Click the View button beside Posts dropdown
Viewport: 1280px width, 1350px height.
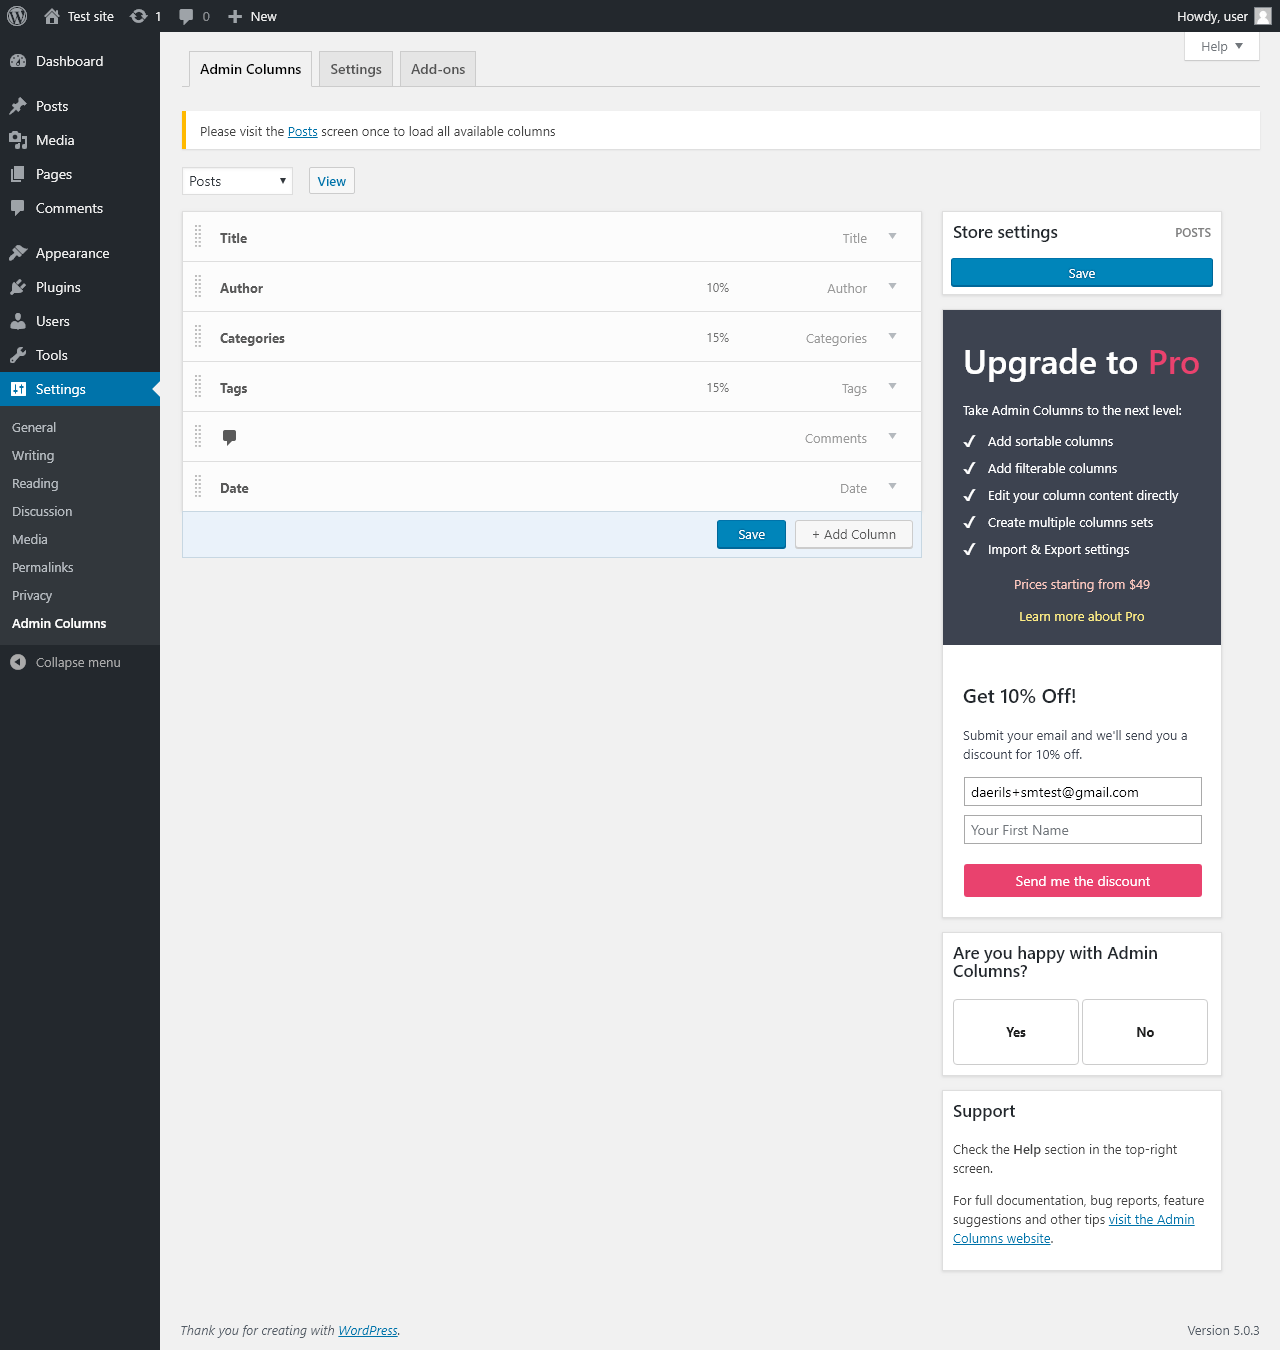coord(332,181)
